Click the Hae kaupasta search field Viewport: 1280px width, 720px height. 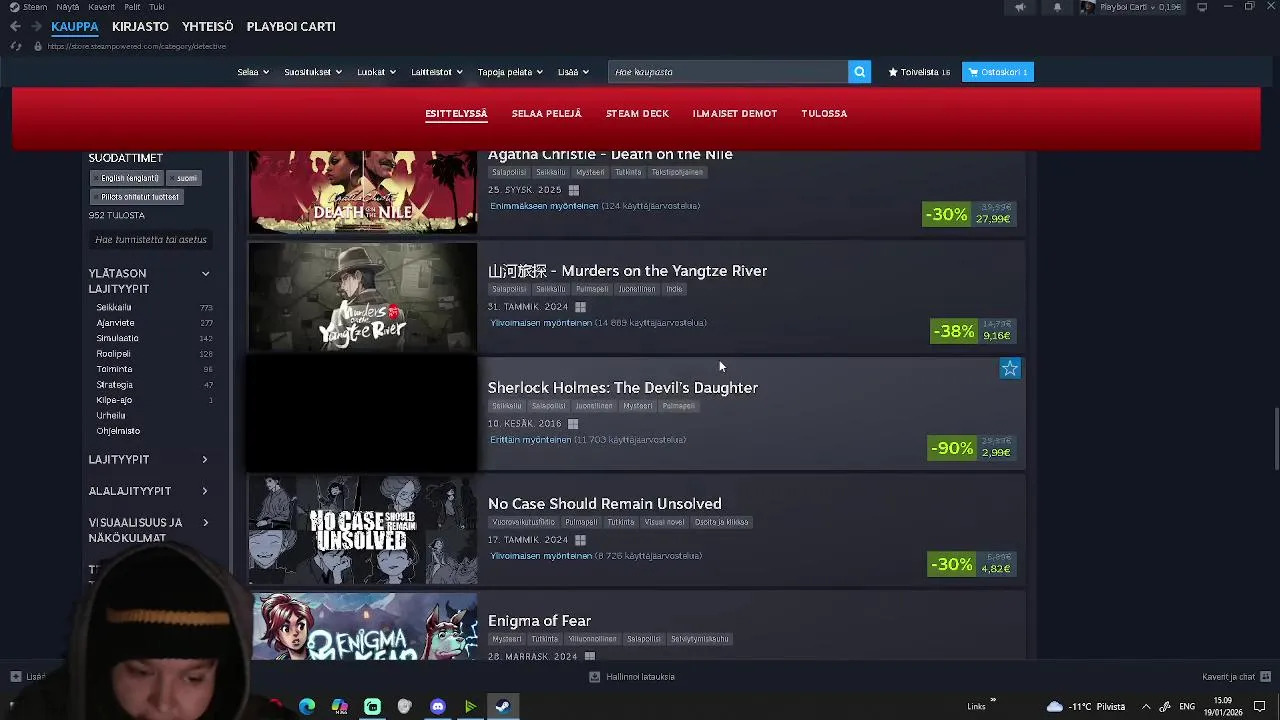[728, 72]
